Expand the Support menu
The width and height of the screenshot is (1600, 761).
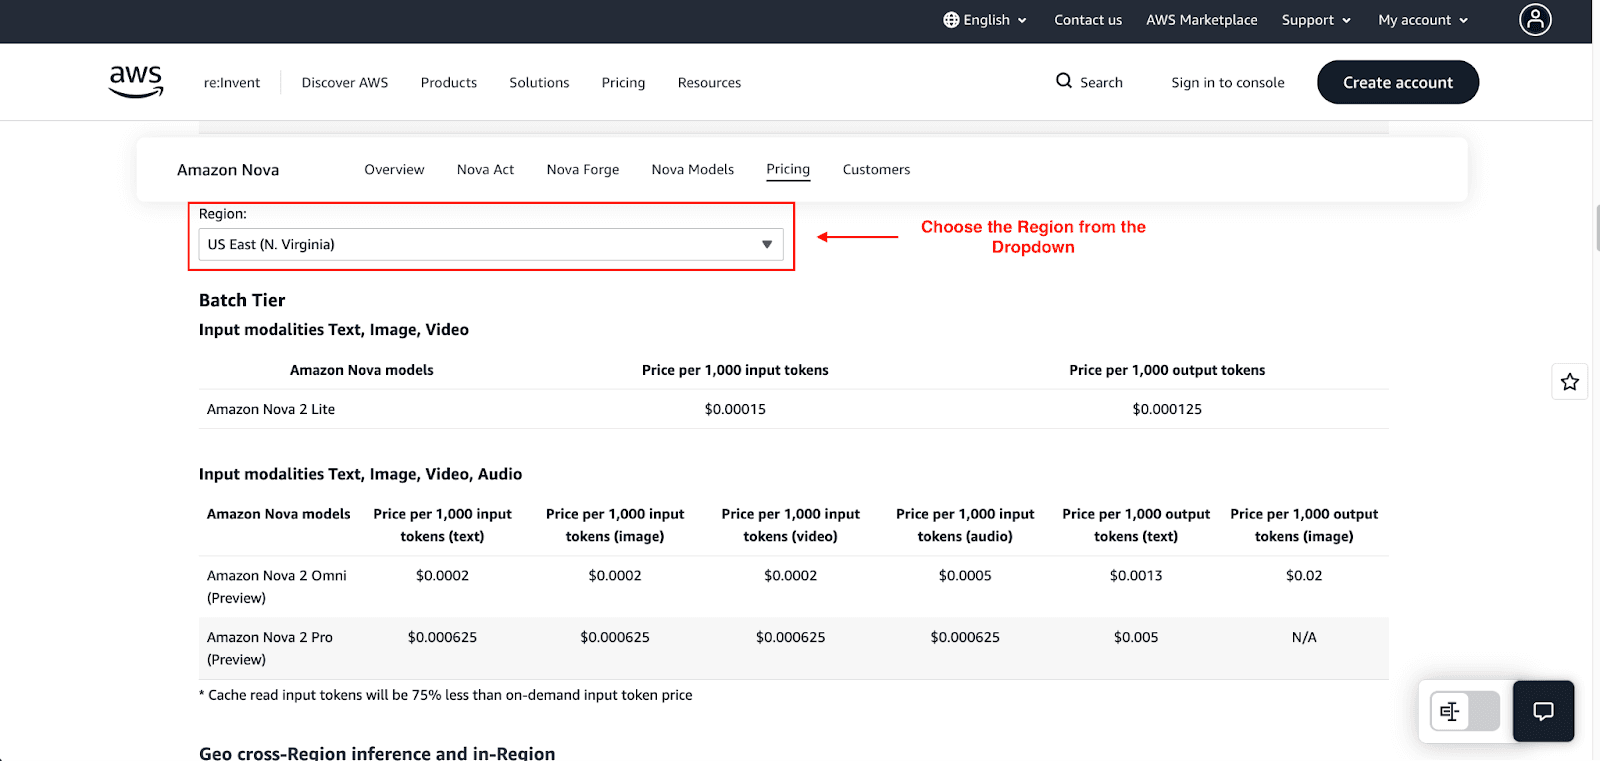point(1316,20)
